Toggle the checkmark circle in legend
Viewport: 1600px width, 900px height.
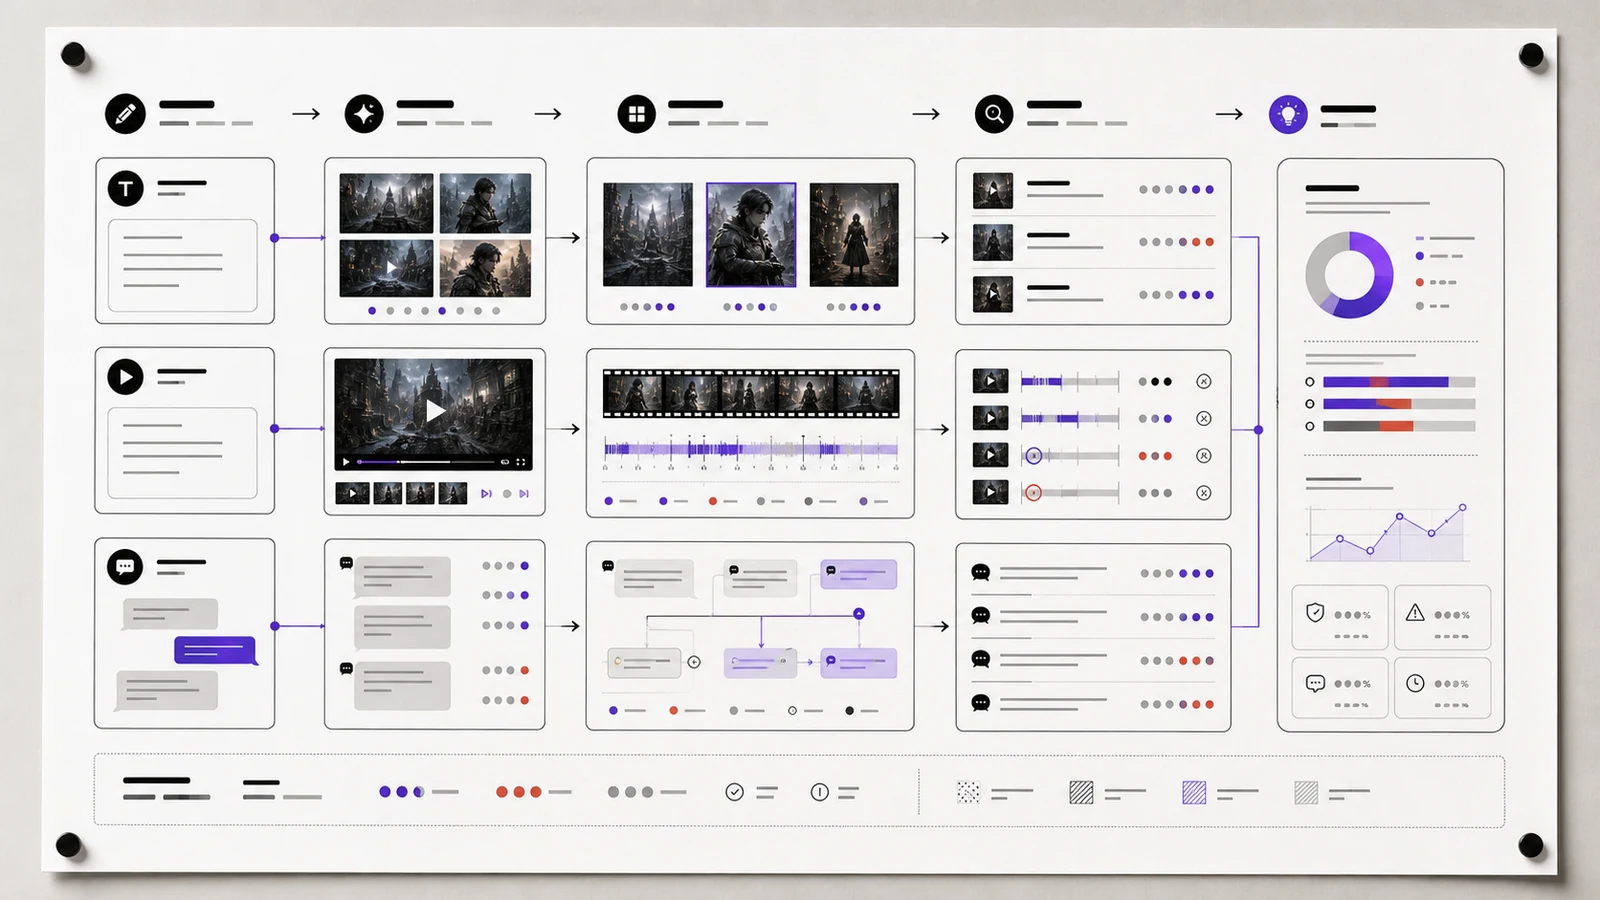tap(734, 792)
